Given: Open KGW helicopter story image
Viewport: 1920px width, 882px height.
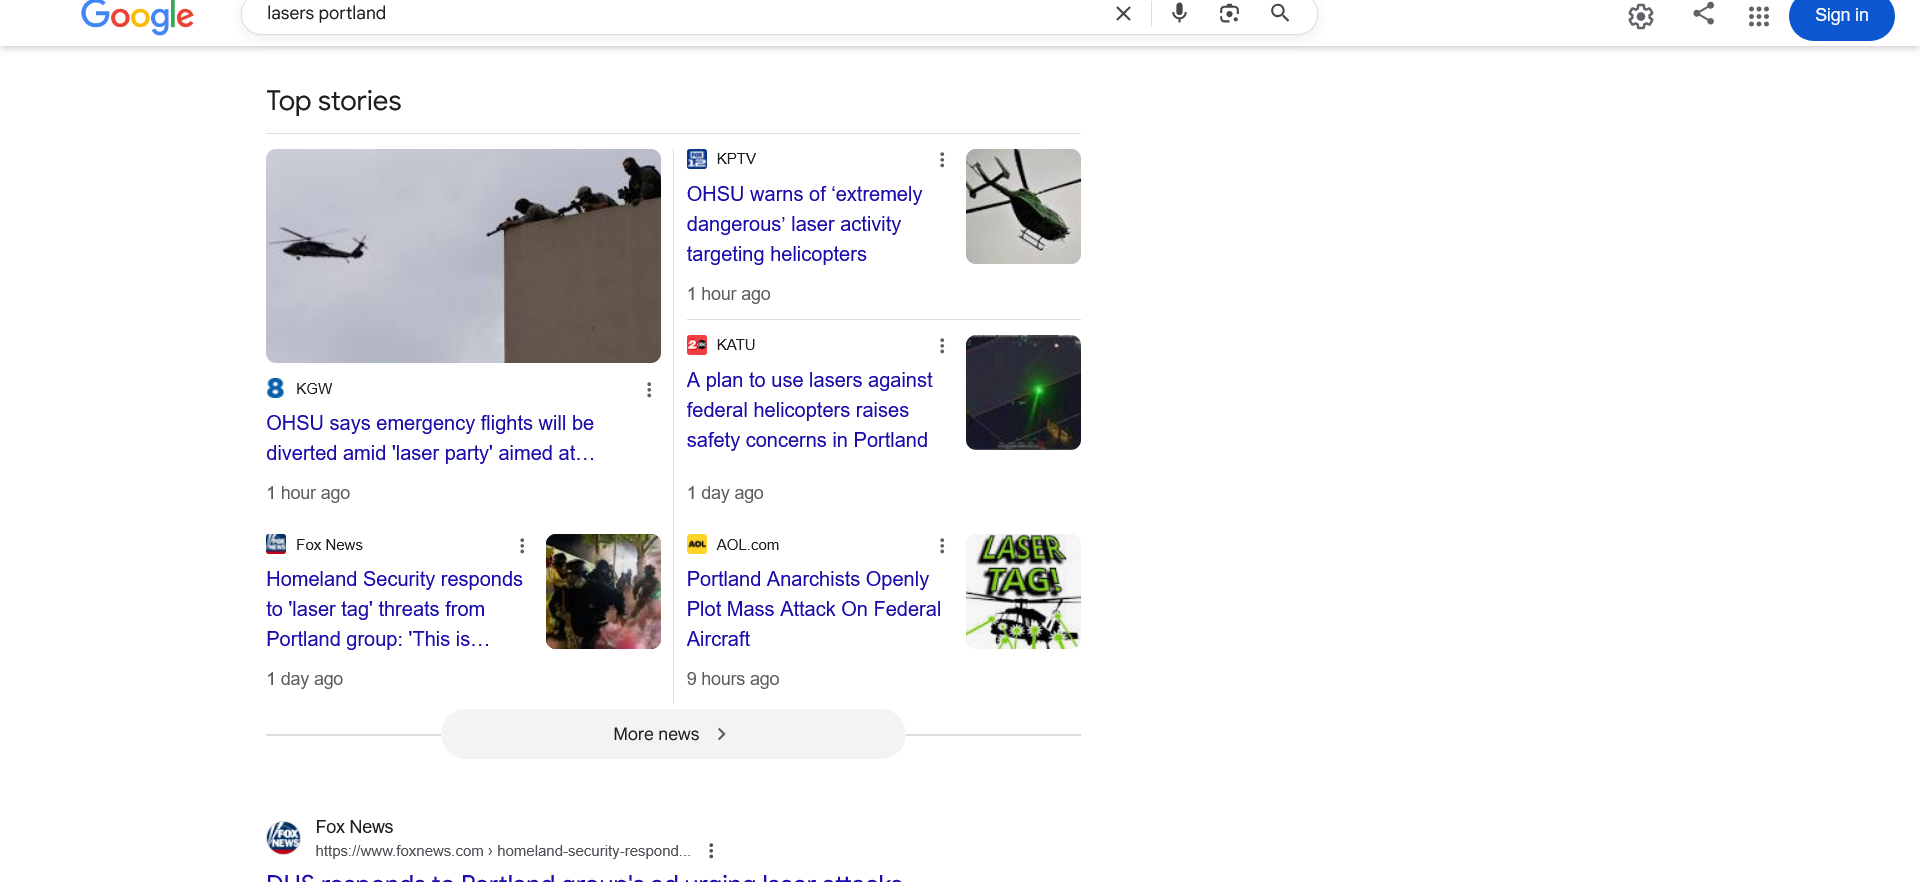Looking at the screenshot, I should click(463, 256).
